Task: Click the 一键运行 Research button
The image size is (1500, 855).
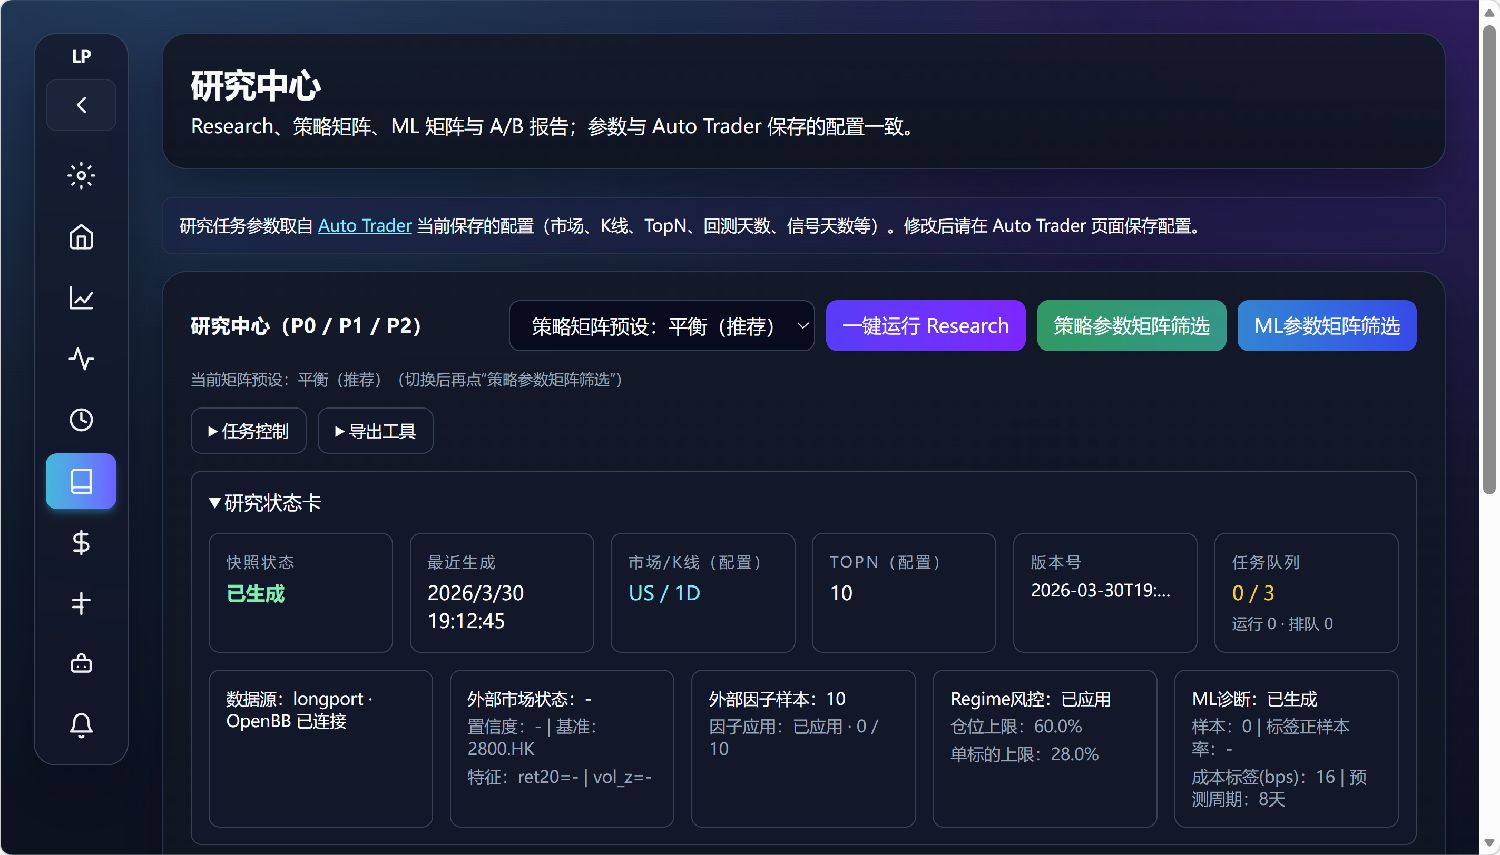Action: pos(925,326)
